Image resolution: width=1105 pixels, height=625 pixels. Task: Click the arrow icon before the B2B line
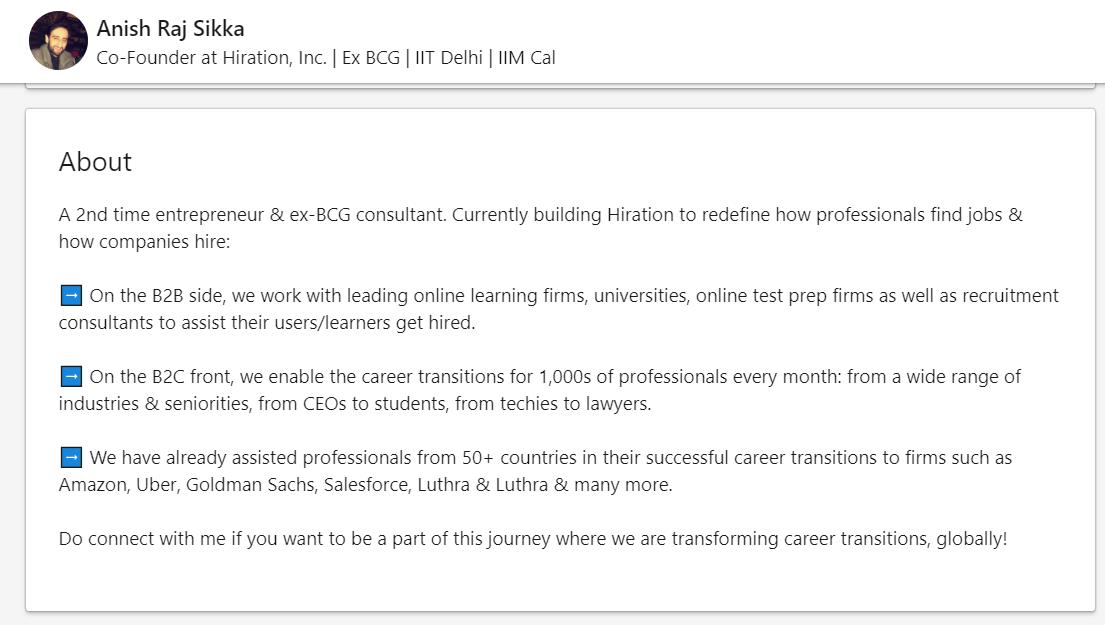[70, 296]
